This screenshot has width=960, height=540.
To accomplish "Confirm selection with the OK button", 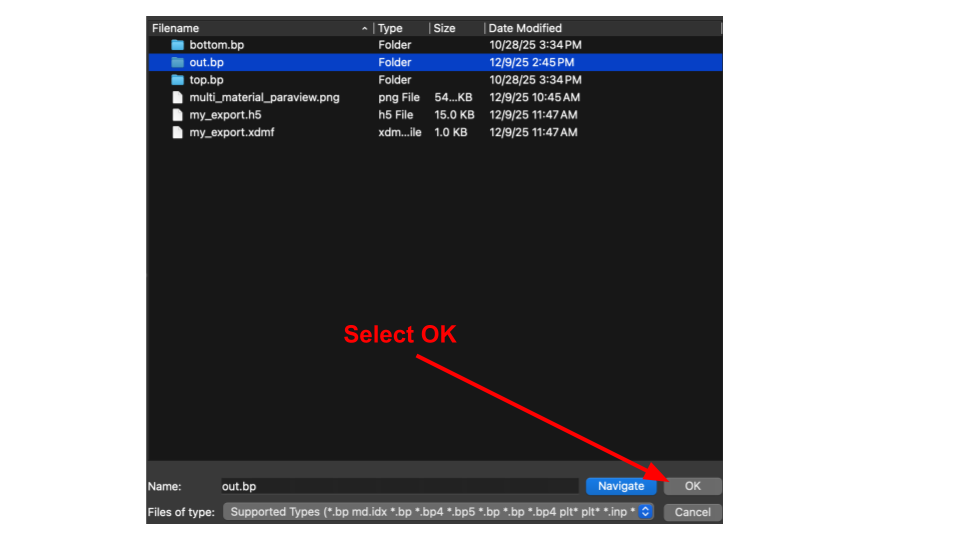I will click(692, 486).
